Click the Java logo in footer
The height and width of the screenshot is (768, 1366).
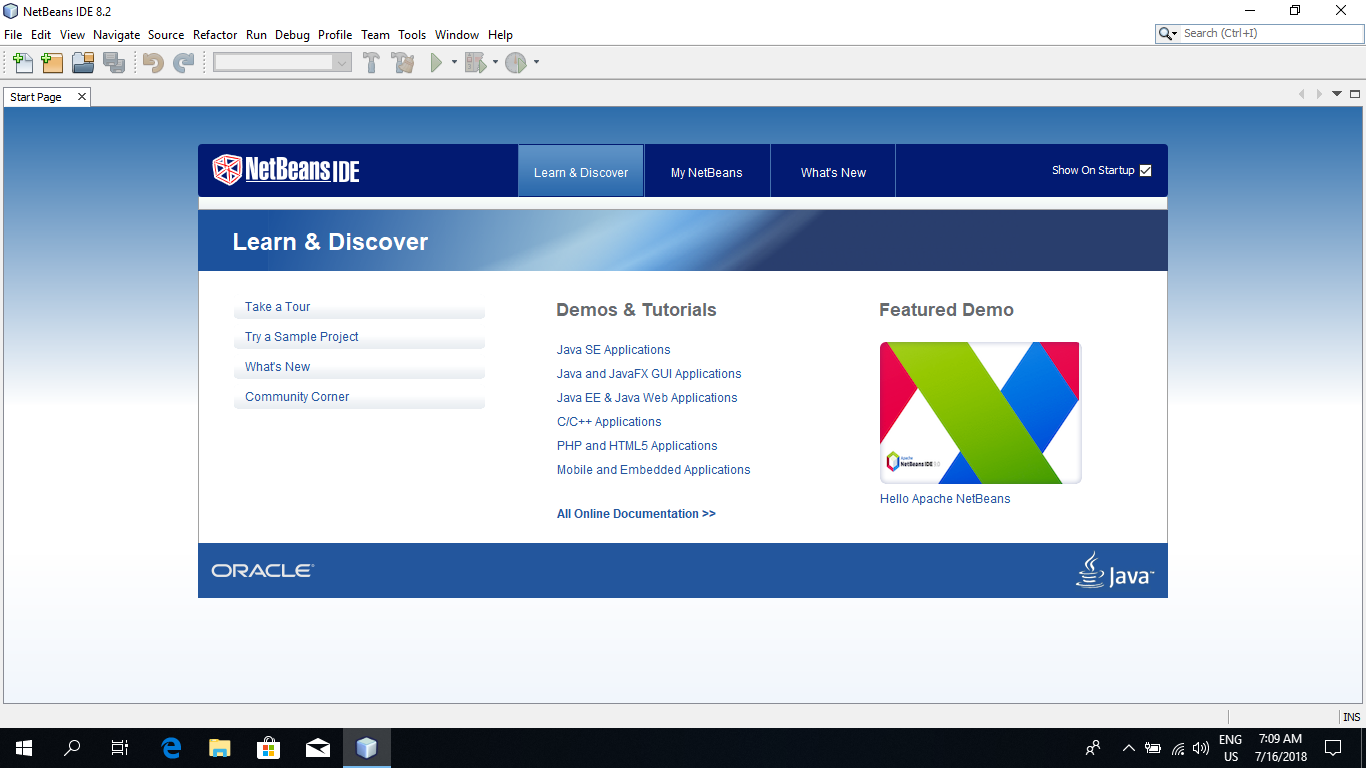1115,570
